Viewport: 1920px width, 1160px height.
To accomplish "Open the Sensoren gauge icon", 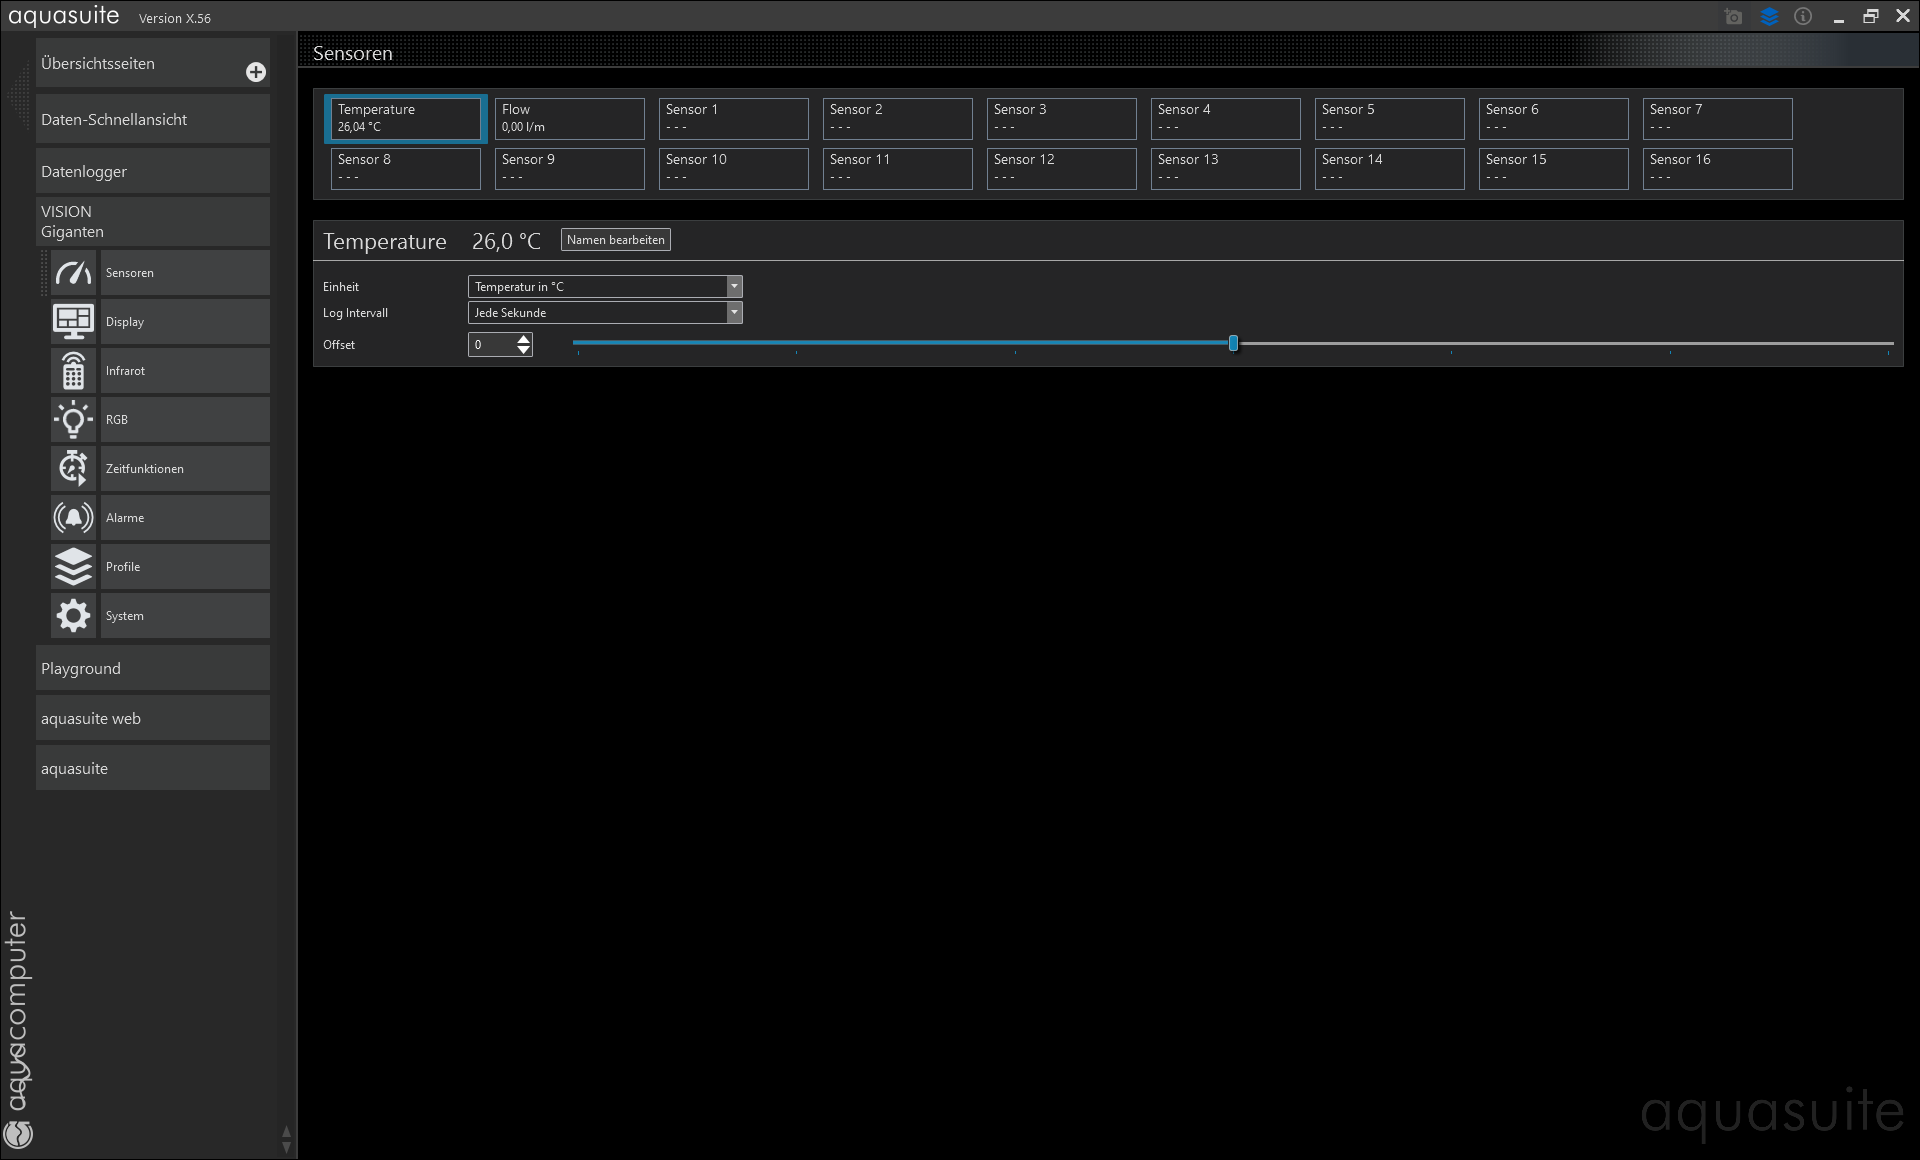I will 73,273.
